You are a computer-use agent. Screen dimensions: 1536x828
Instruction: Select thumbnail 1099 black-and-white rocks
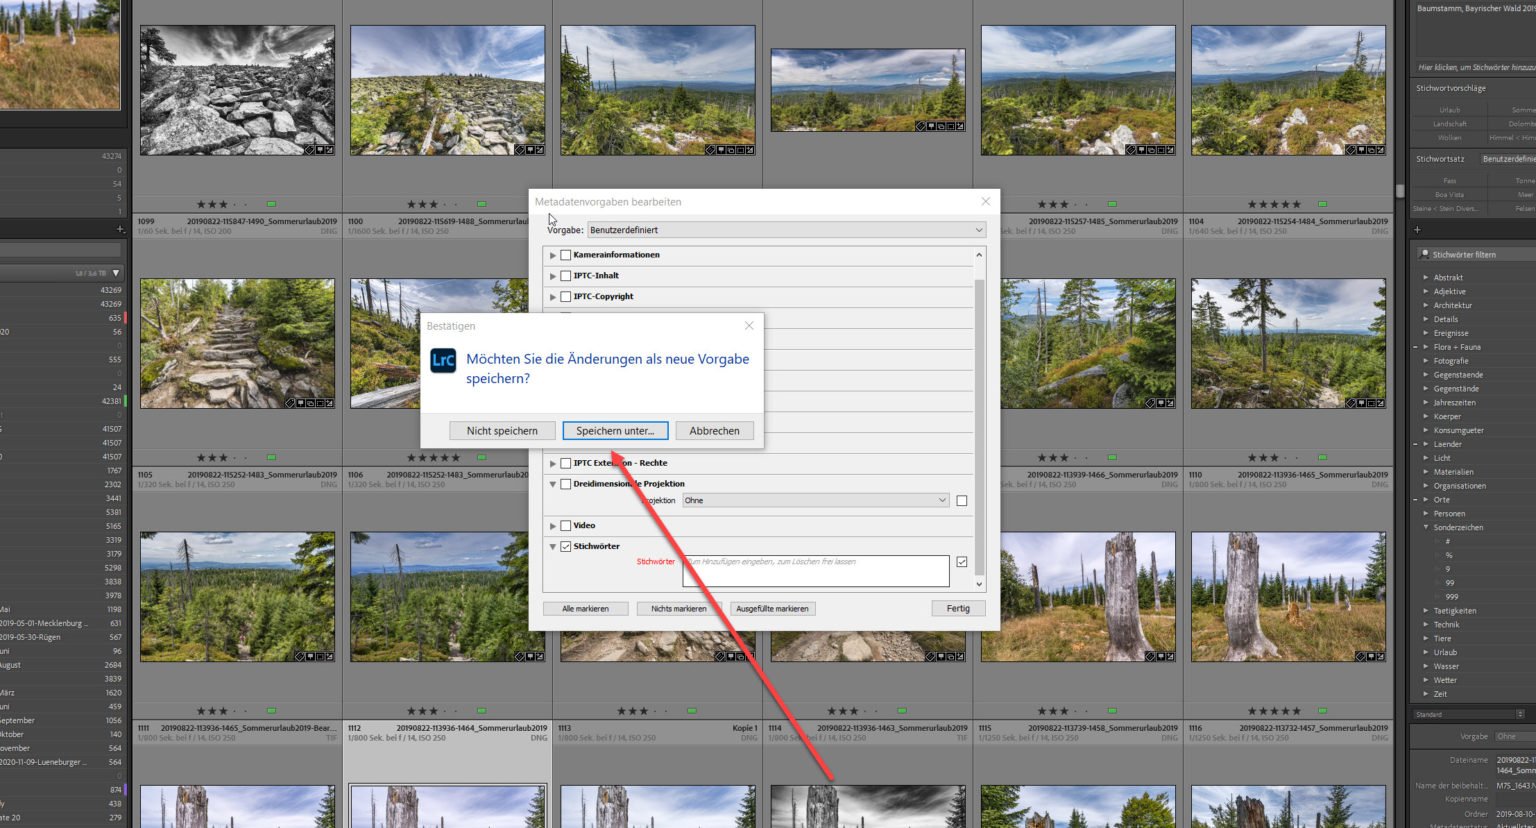click(238, 90)
